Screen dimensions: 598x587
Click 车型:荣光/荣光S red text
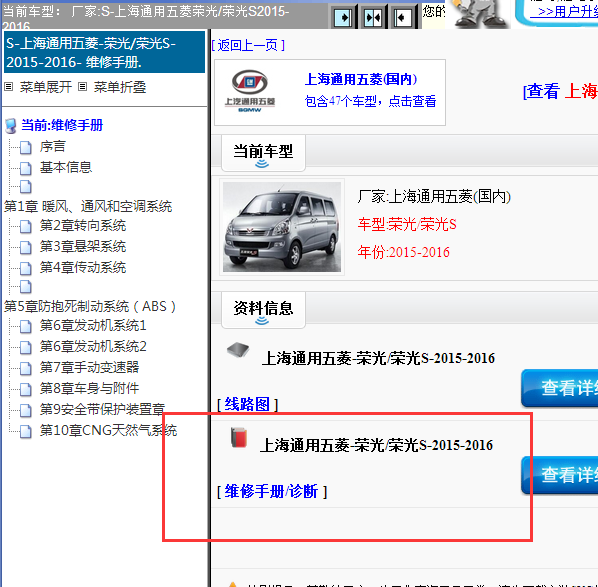(407, 224)
